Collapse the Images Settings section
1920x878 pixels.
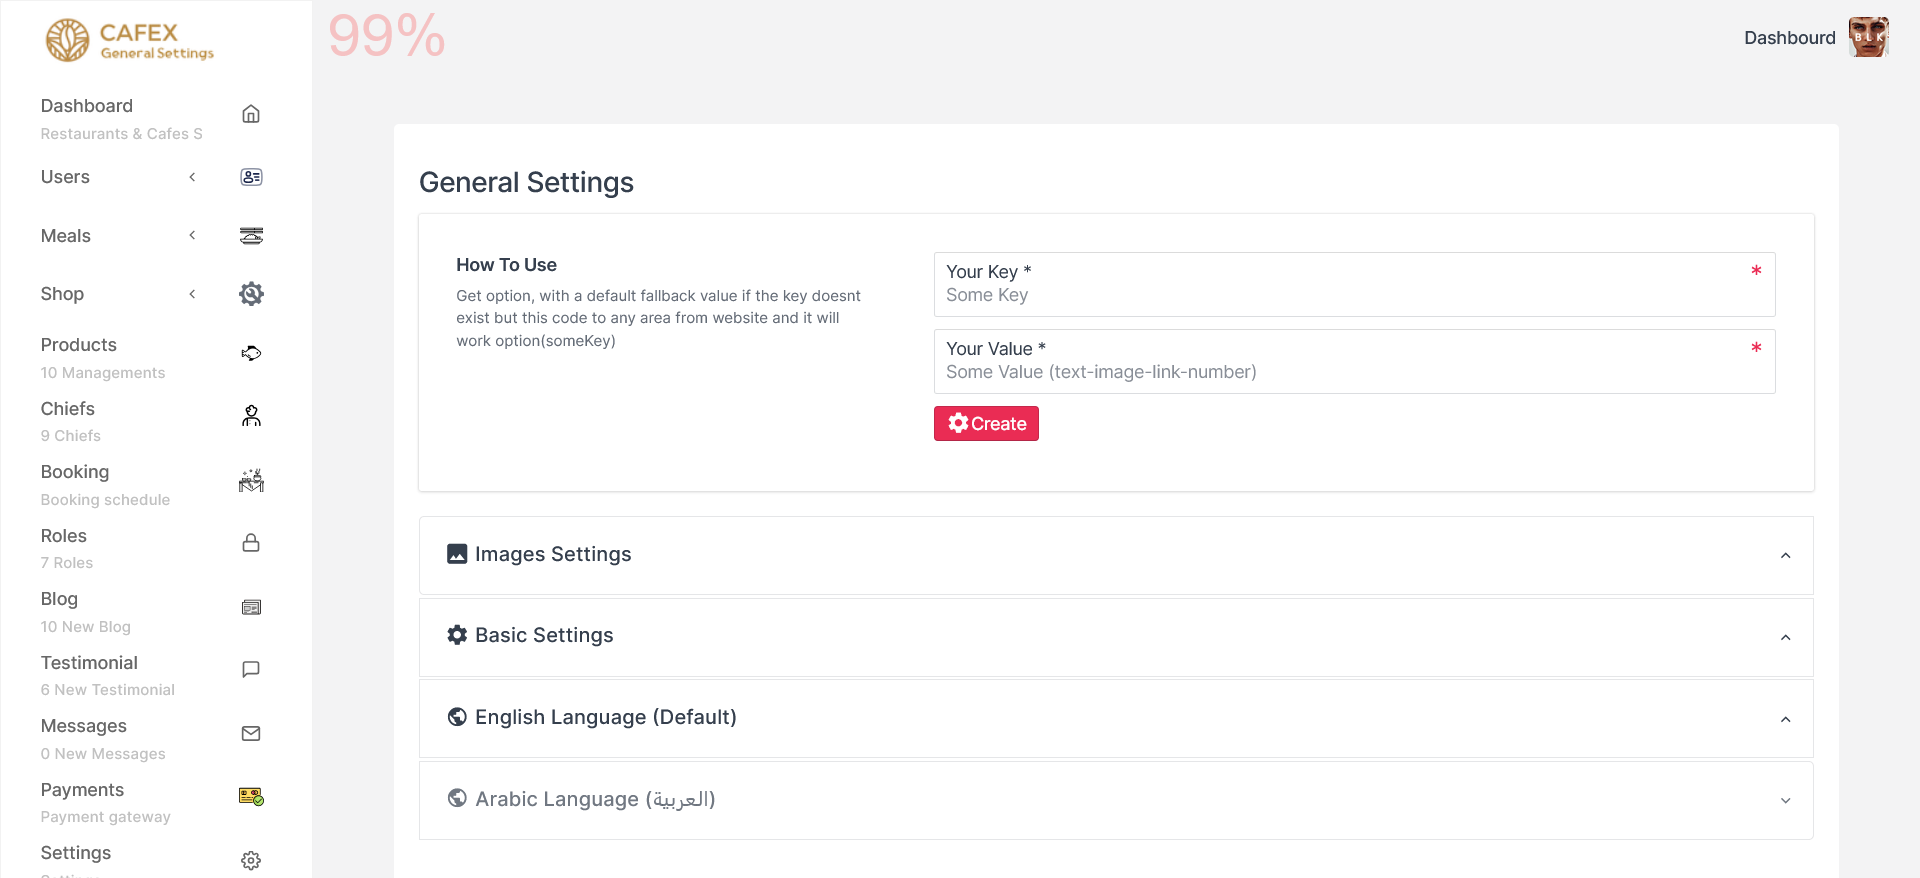(x=1785, y=556)
